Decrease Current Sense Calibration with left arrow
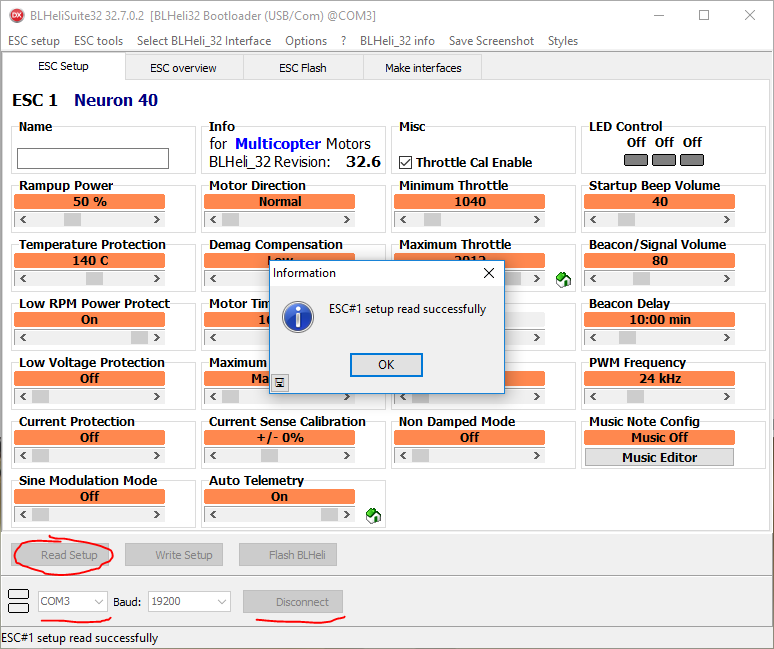The image size is (774, 649). pos(213,456)
